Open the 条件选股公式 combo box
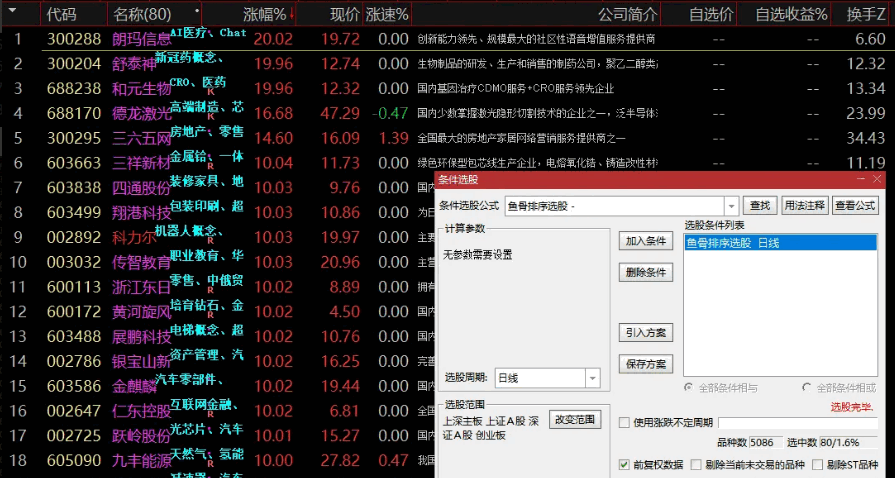This screenshot has width=895, height=478. tap(622, 206)
